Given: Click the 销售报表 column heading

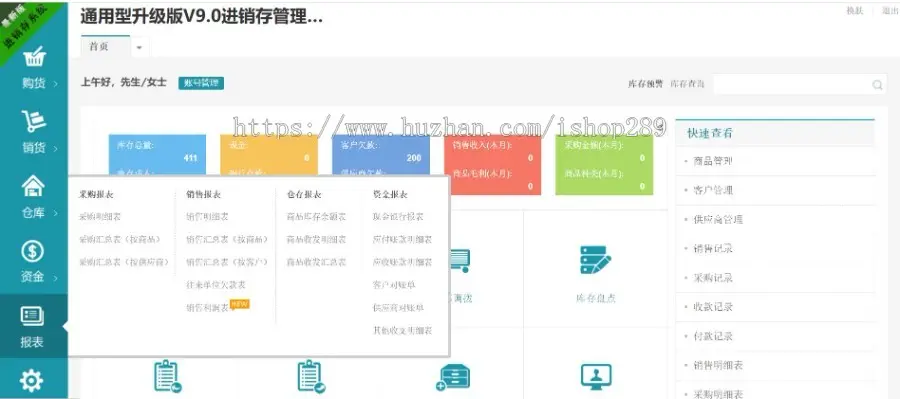Looking at the screenshot, I should [203, 195].
